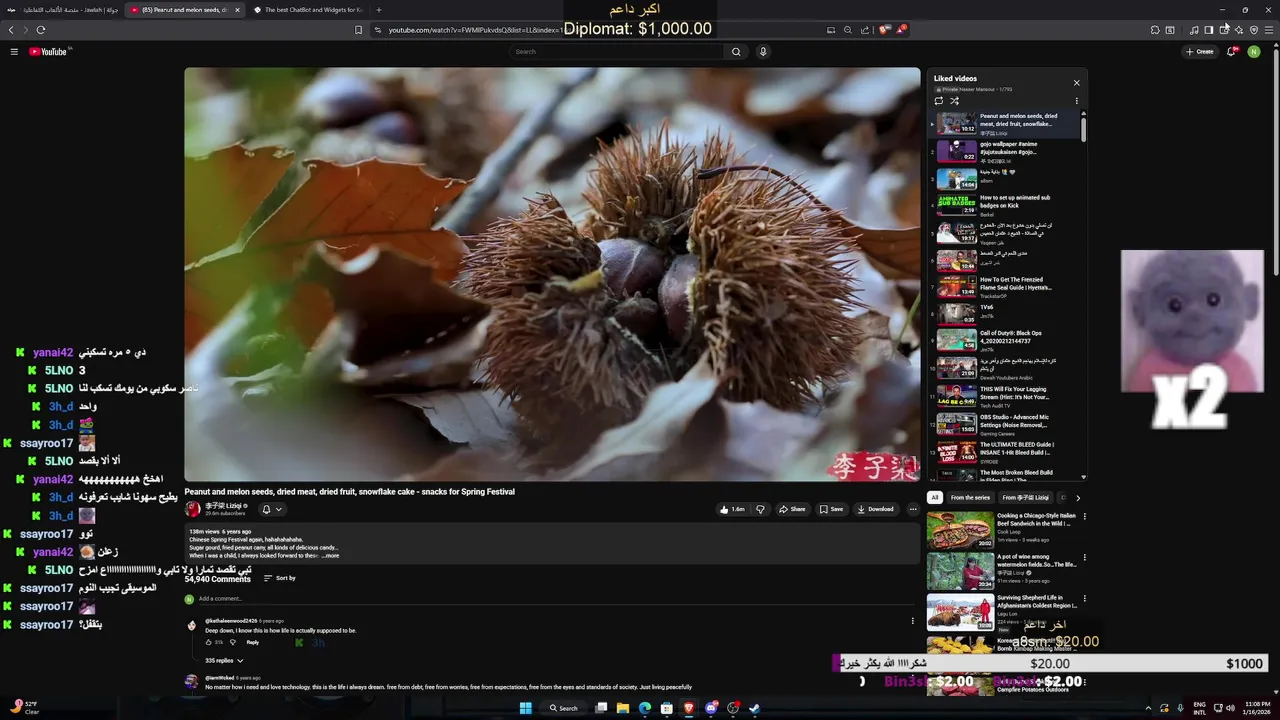The image size is (1280, 720).
Task: Open the comments Sort by menu
Action: coord(280,578)
